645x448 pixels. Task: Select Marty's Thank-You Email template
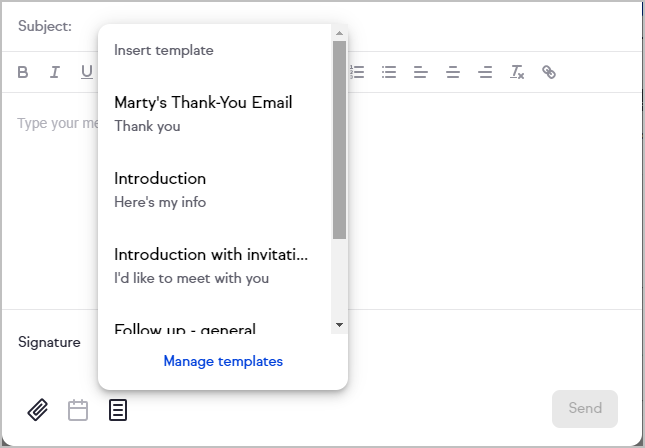[215, 114]
